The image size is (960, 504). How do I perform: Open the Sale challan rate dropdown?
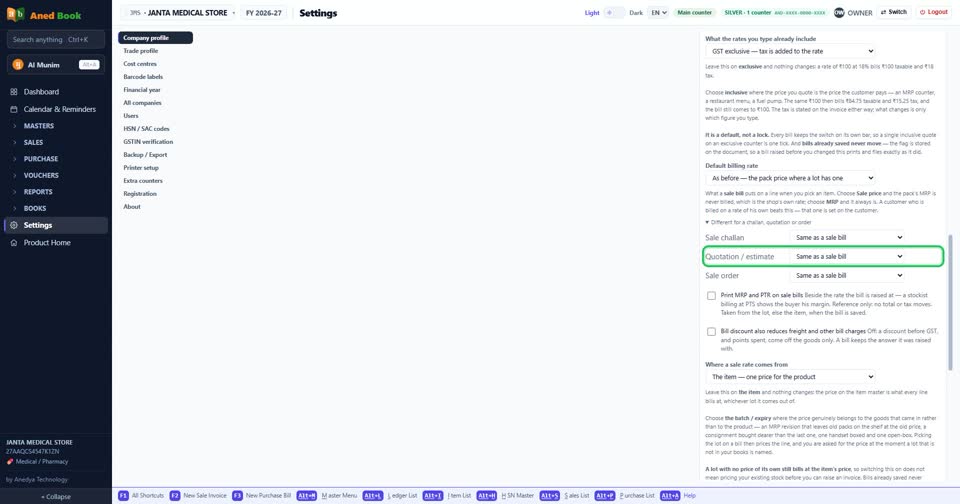coord(848,238)
